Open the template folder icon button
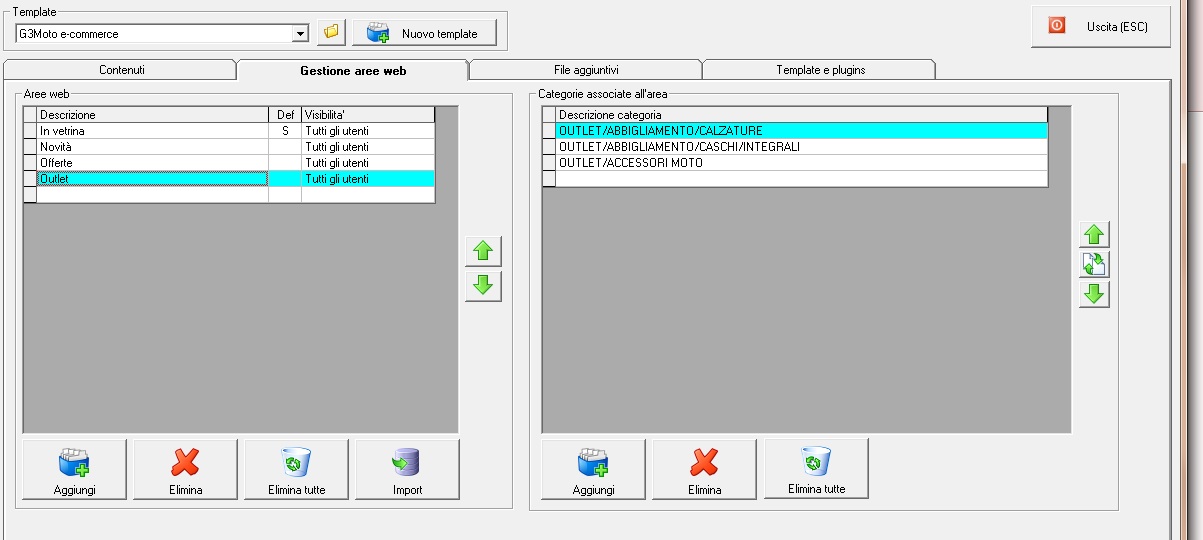Image resolution: width=1203 pixels, height=540 pixels. [x=331, y=33]
